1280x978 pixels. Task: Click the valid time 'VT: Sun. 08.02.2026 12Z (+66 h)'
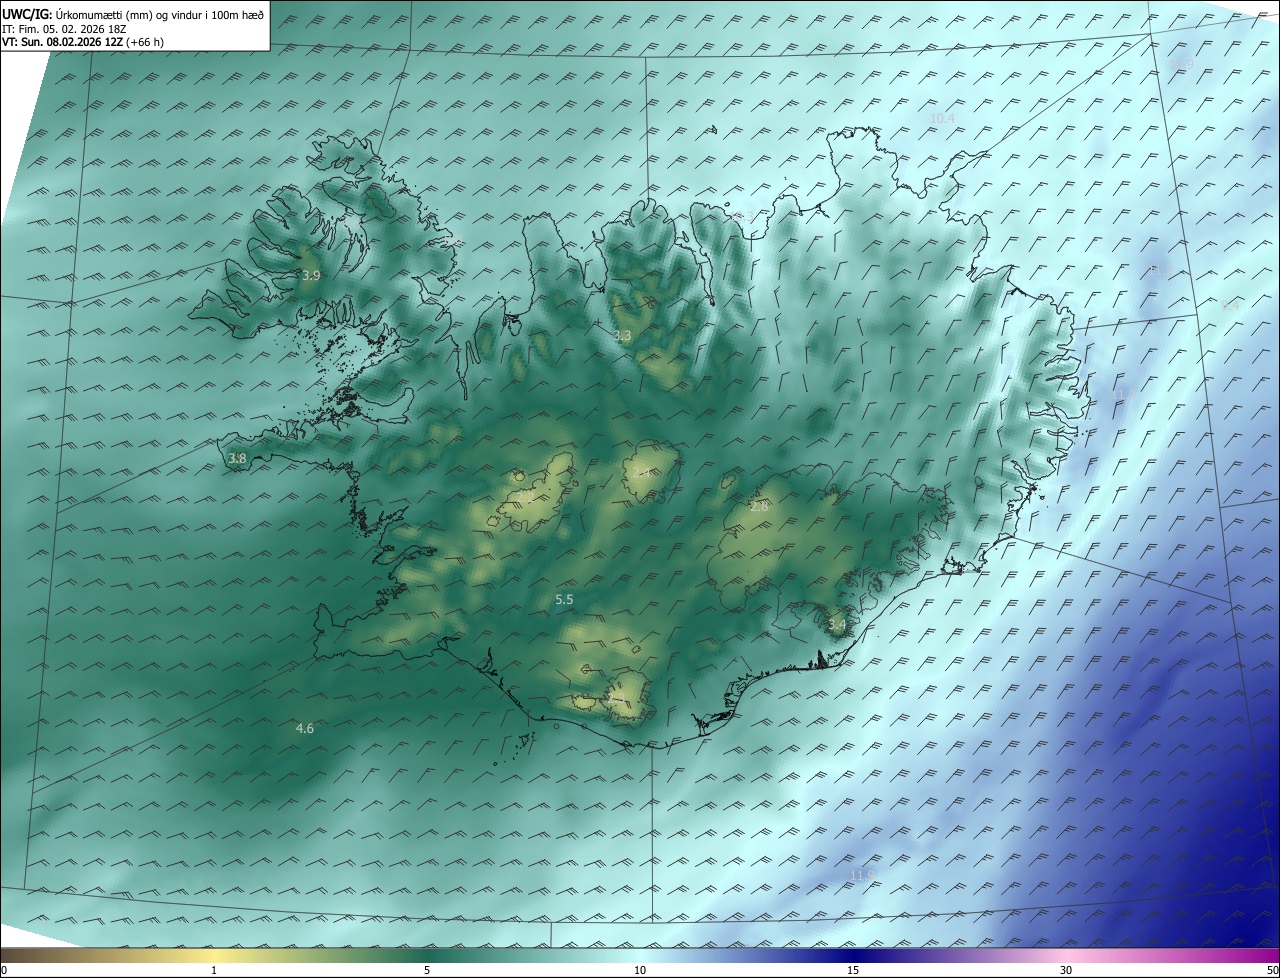[x=83, y=42]
